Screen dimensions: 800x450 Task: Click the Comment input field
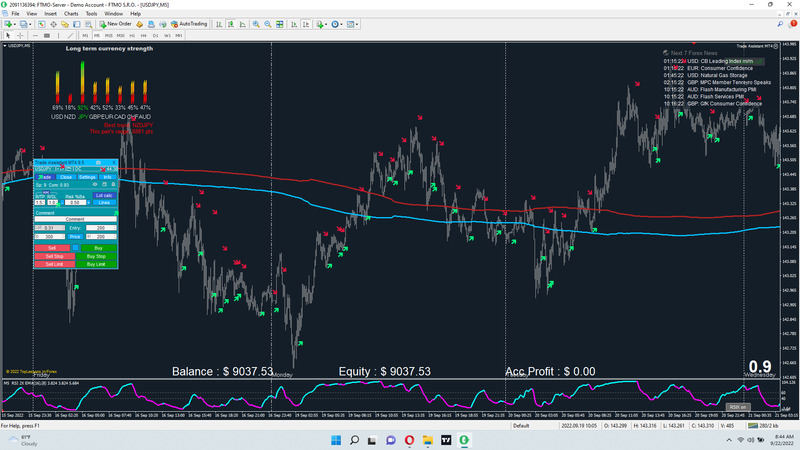click(76, 219)
